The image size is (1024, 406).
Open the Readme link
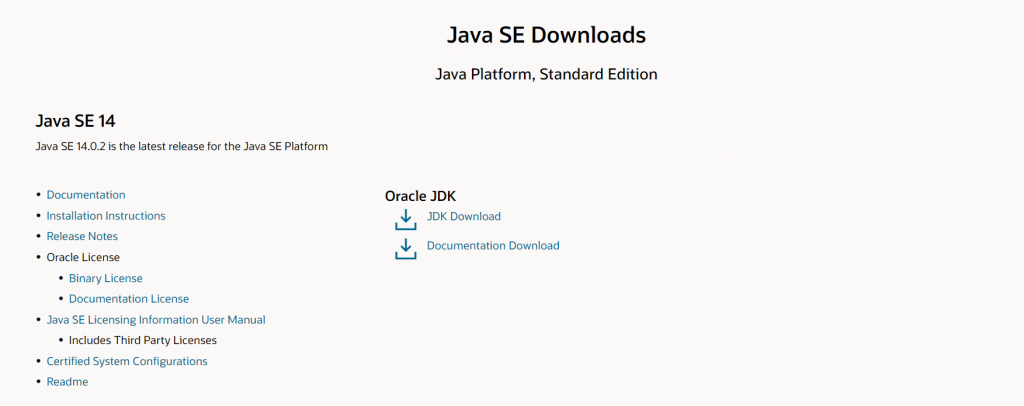coord(67,382)
